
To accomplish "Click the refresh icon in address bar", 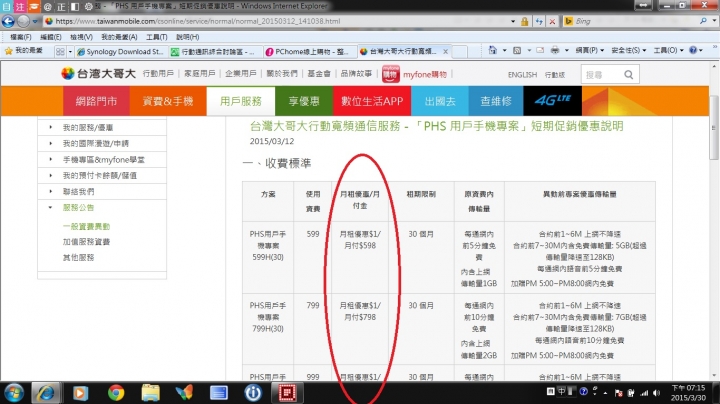I will click(539, 21).
